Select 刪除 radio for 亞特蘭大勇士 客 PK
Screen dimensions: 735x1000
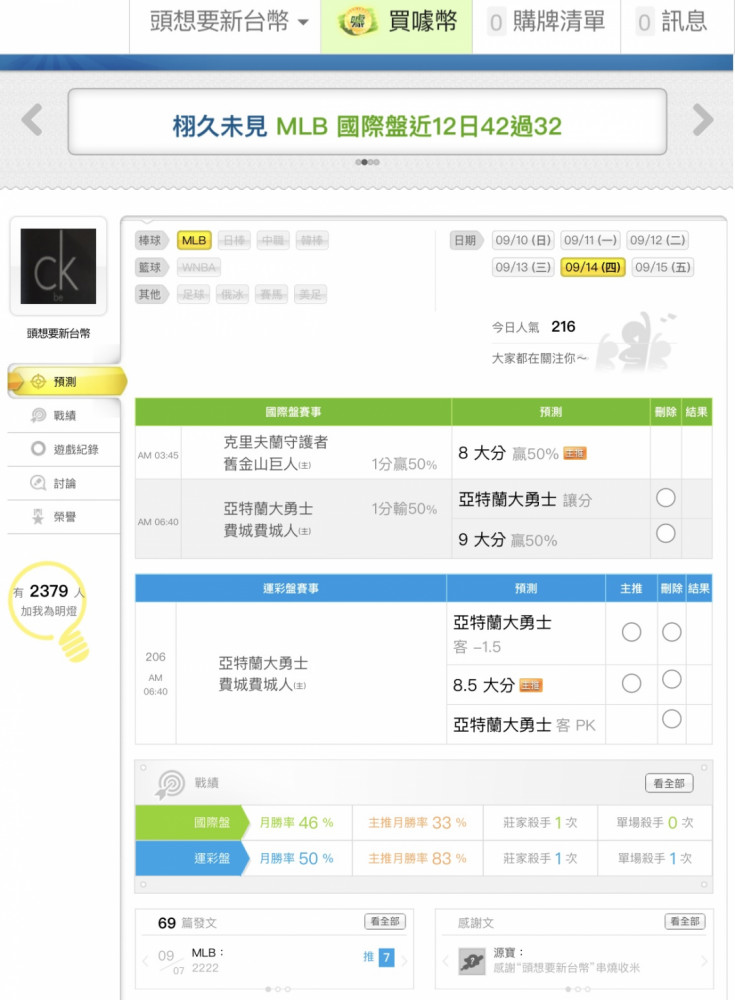[x=671, y=719]
